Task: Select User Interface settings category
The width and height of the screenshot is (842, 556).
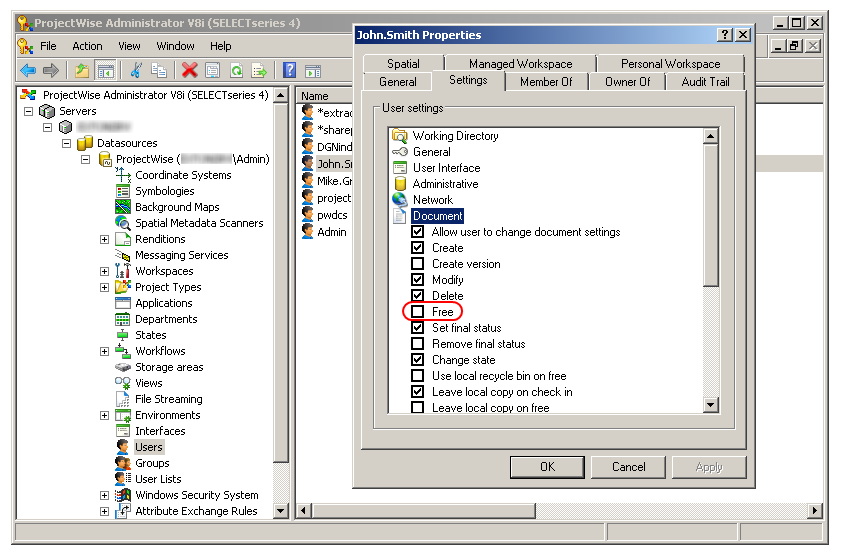Action: (x=446, y=168)
